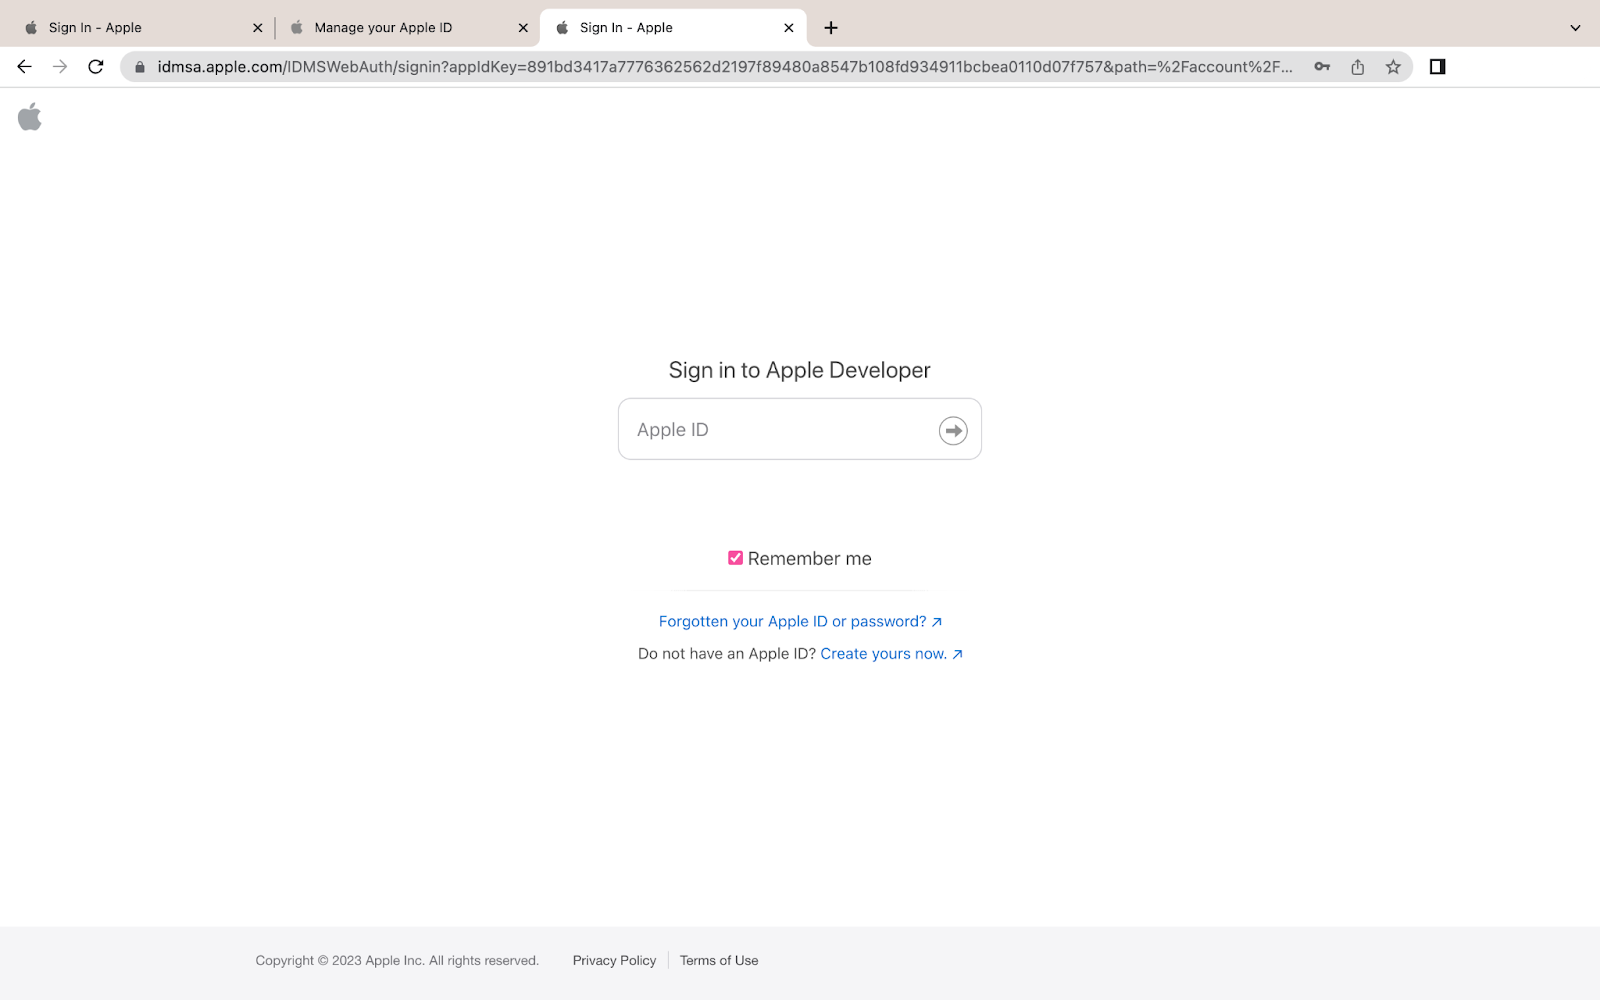Close the Manage your Apple ID tab
1600x1000 pixels.
coord(523,28)
